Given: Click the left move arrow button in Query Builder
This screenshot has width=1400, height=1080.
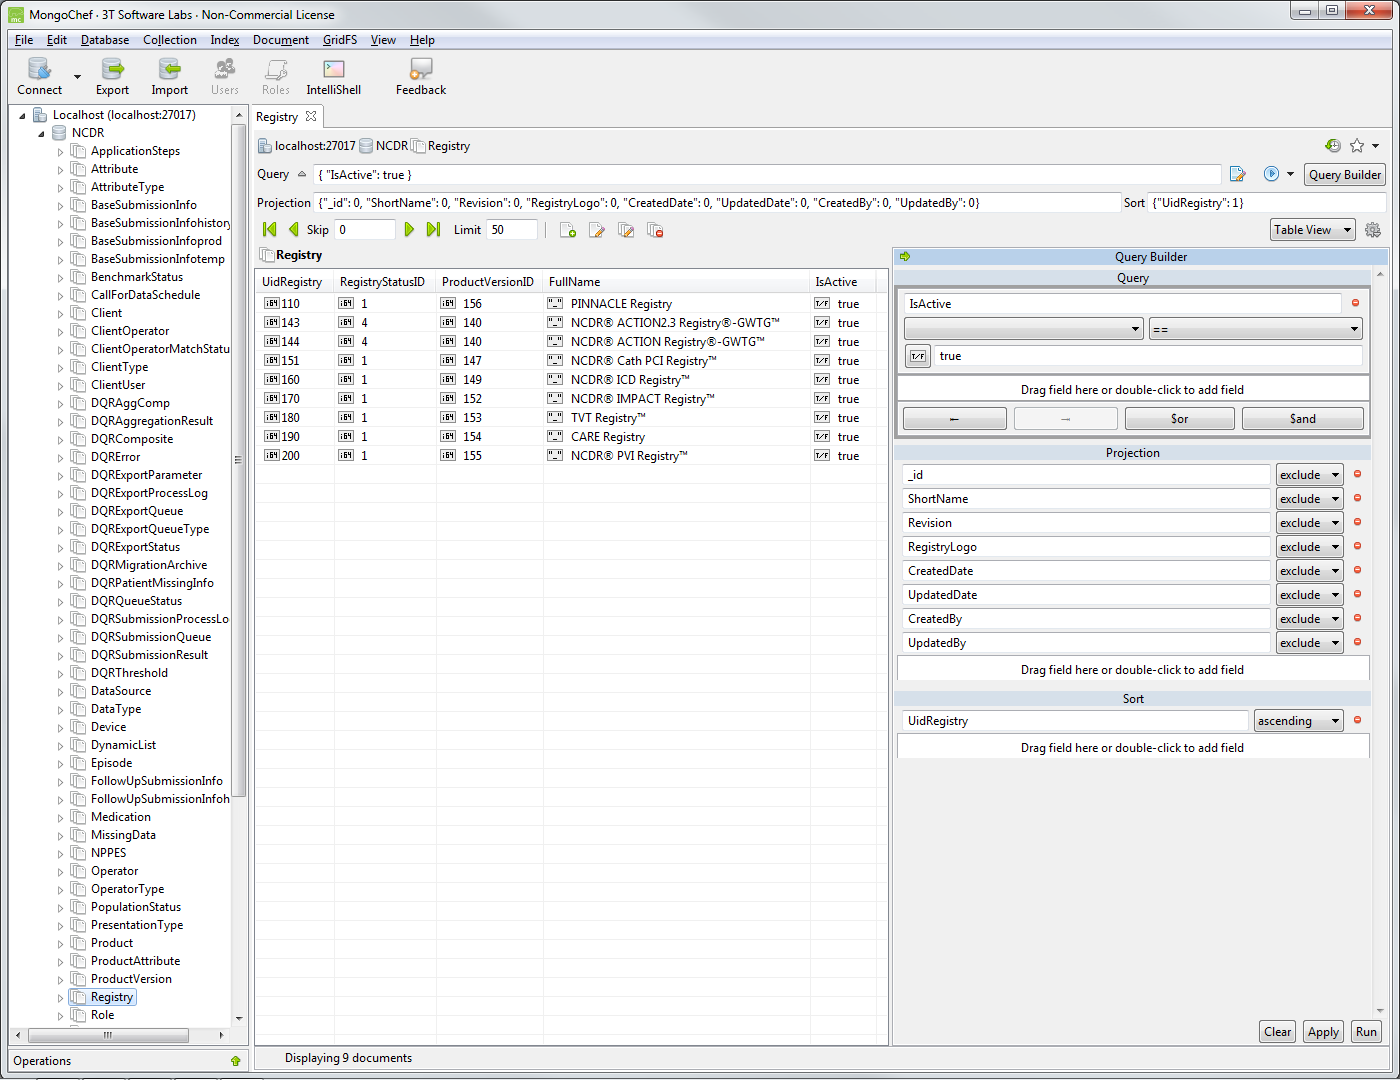Looking at the screenshot, I should pyautogui.click(x=955, y=419).
